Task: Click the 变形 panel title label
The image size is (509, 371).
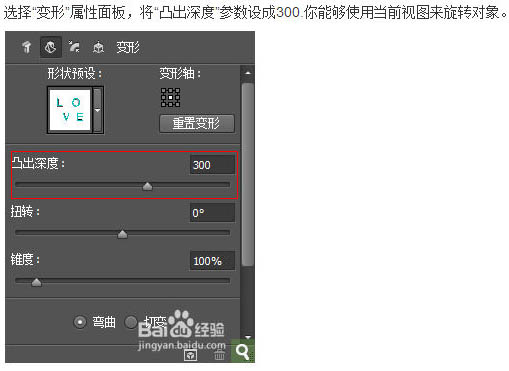Action: pyautogui.click(x=128, y=47)
